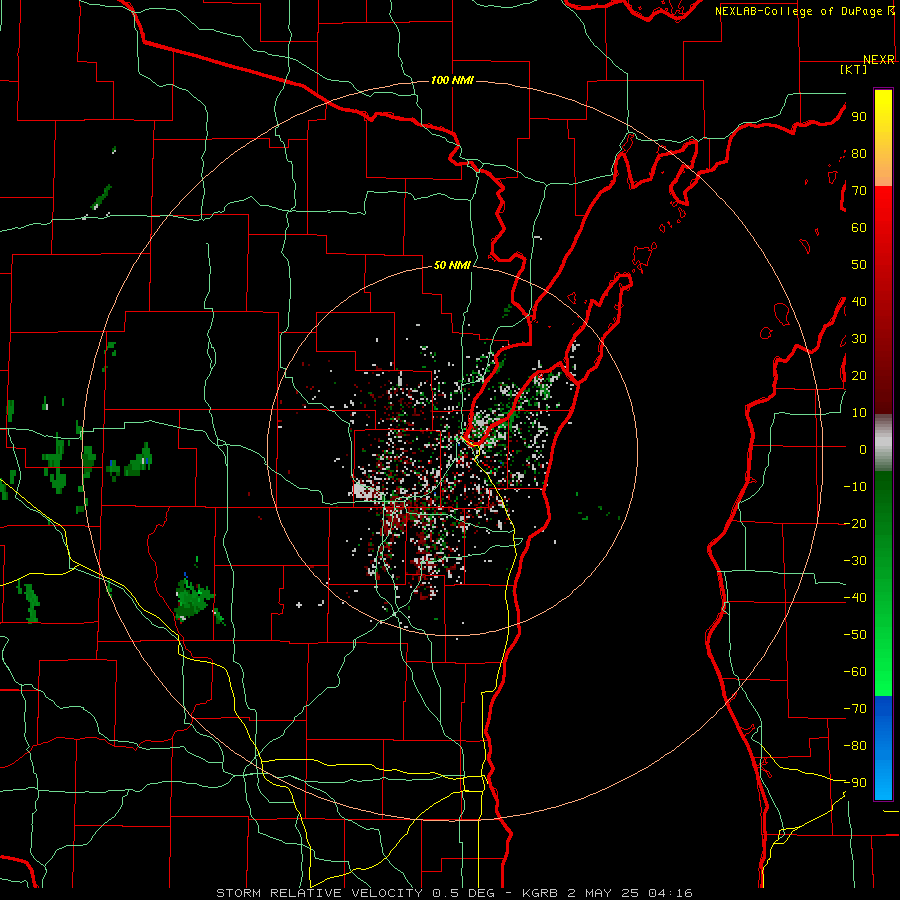Click the positive 90 scale label

[859, 117]
